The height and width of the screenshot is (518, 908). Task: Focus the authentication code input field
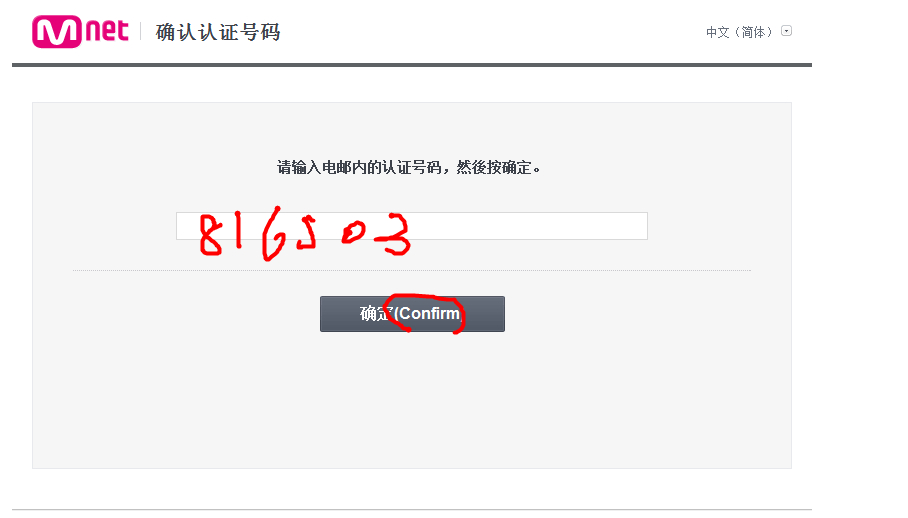pos(412,226)
